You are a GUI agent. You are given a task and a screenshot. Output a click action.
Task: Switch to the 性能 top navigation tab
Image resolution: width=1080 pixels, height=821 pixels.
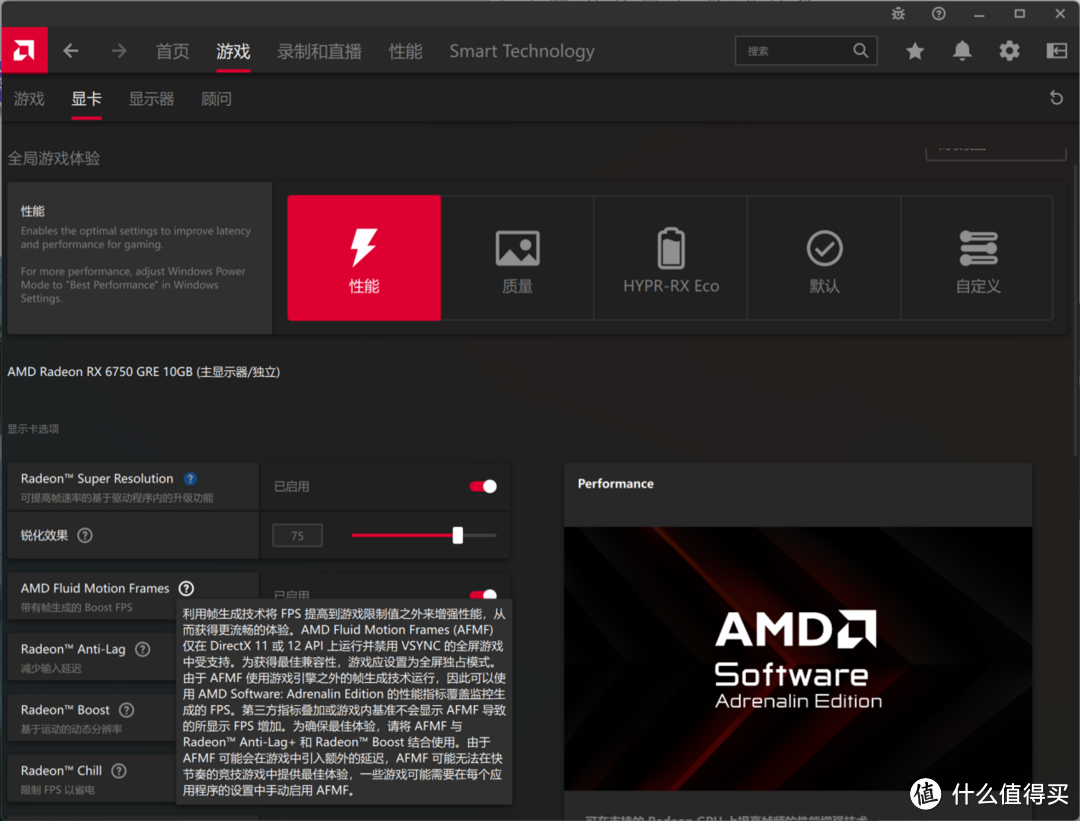click(x=405, y=51)
